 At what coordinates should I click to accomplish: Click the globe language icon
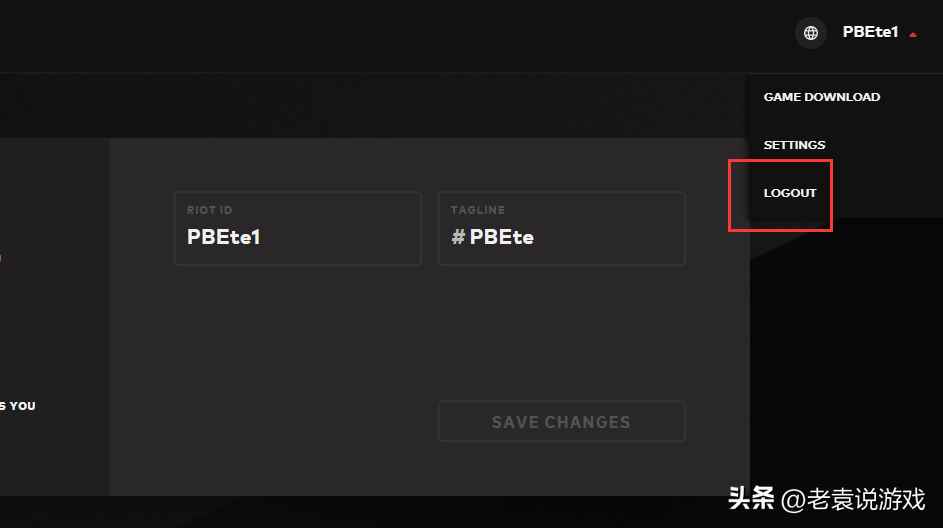[811, 33]
